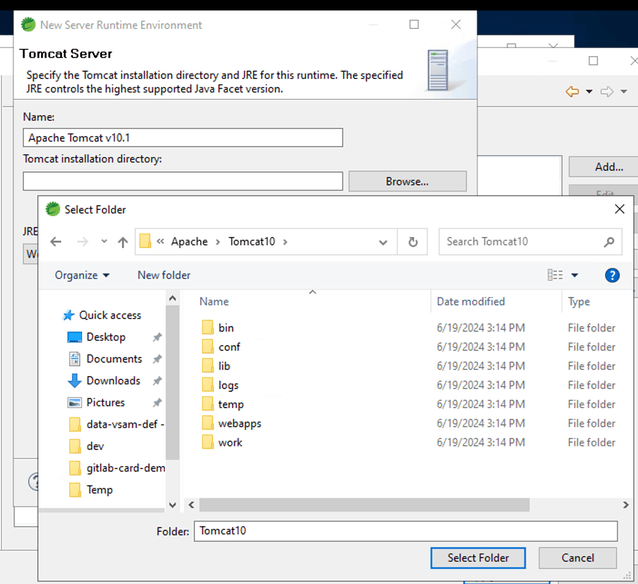
Task: Click the folder icon of webapps
Action: tap(208, 423)
